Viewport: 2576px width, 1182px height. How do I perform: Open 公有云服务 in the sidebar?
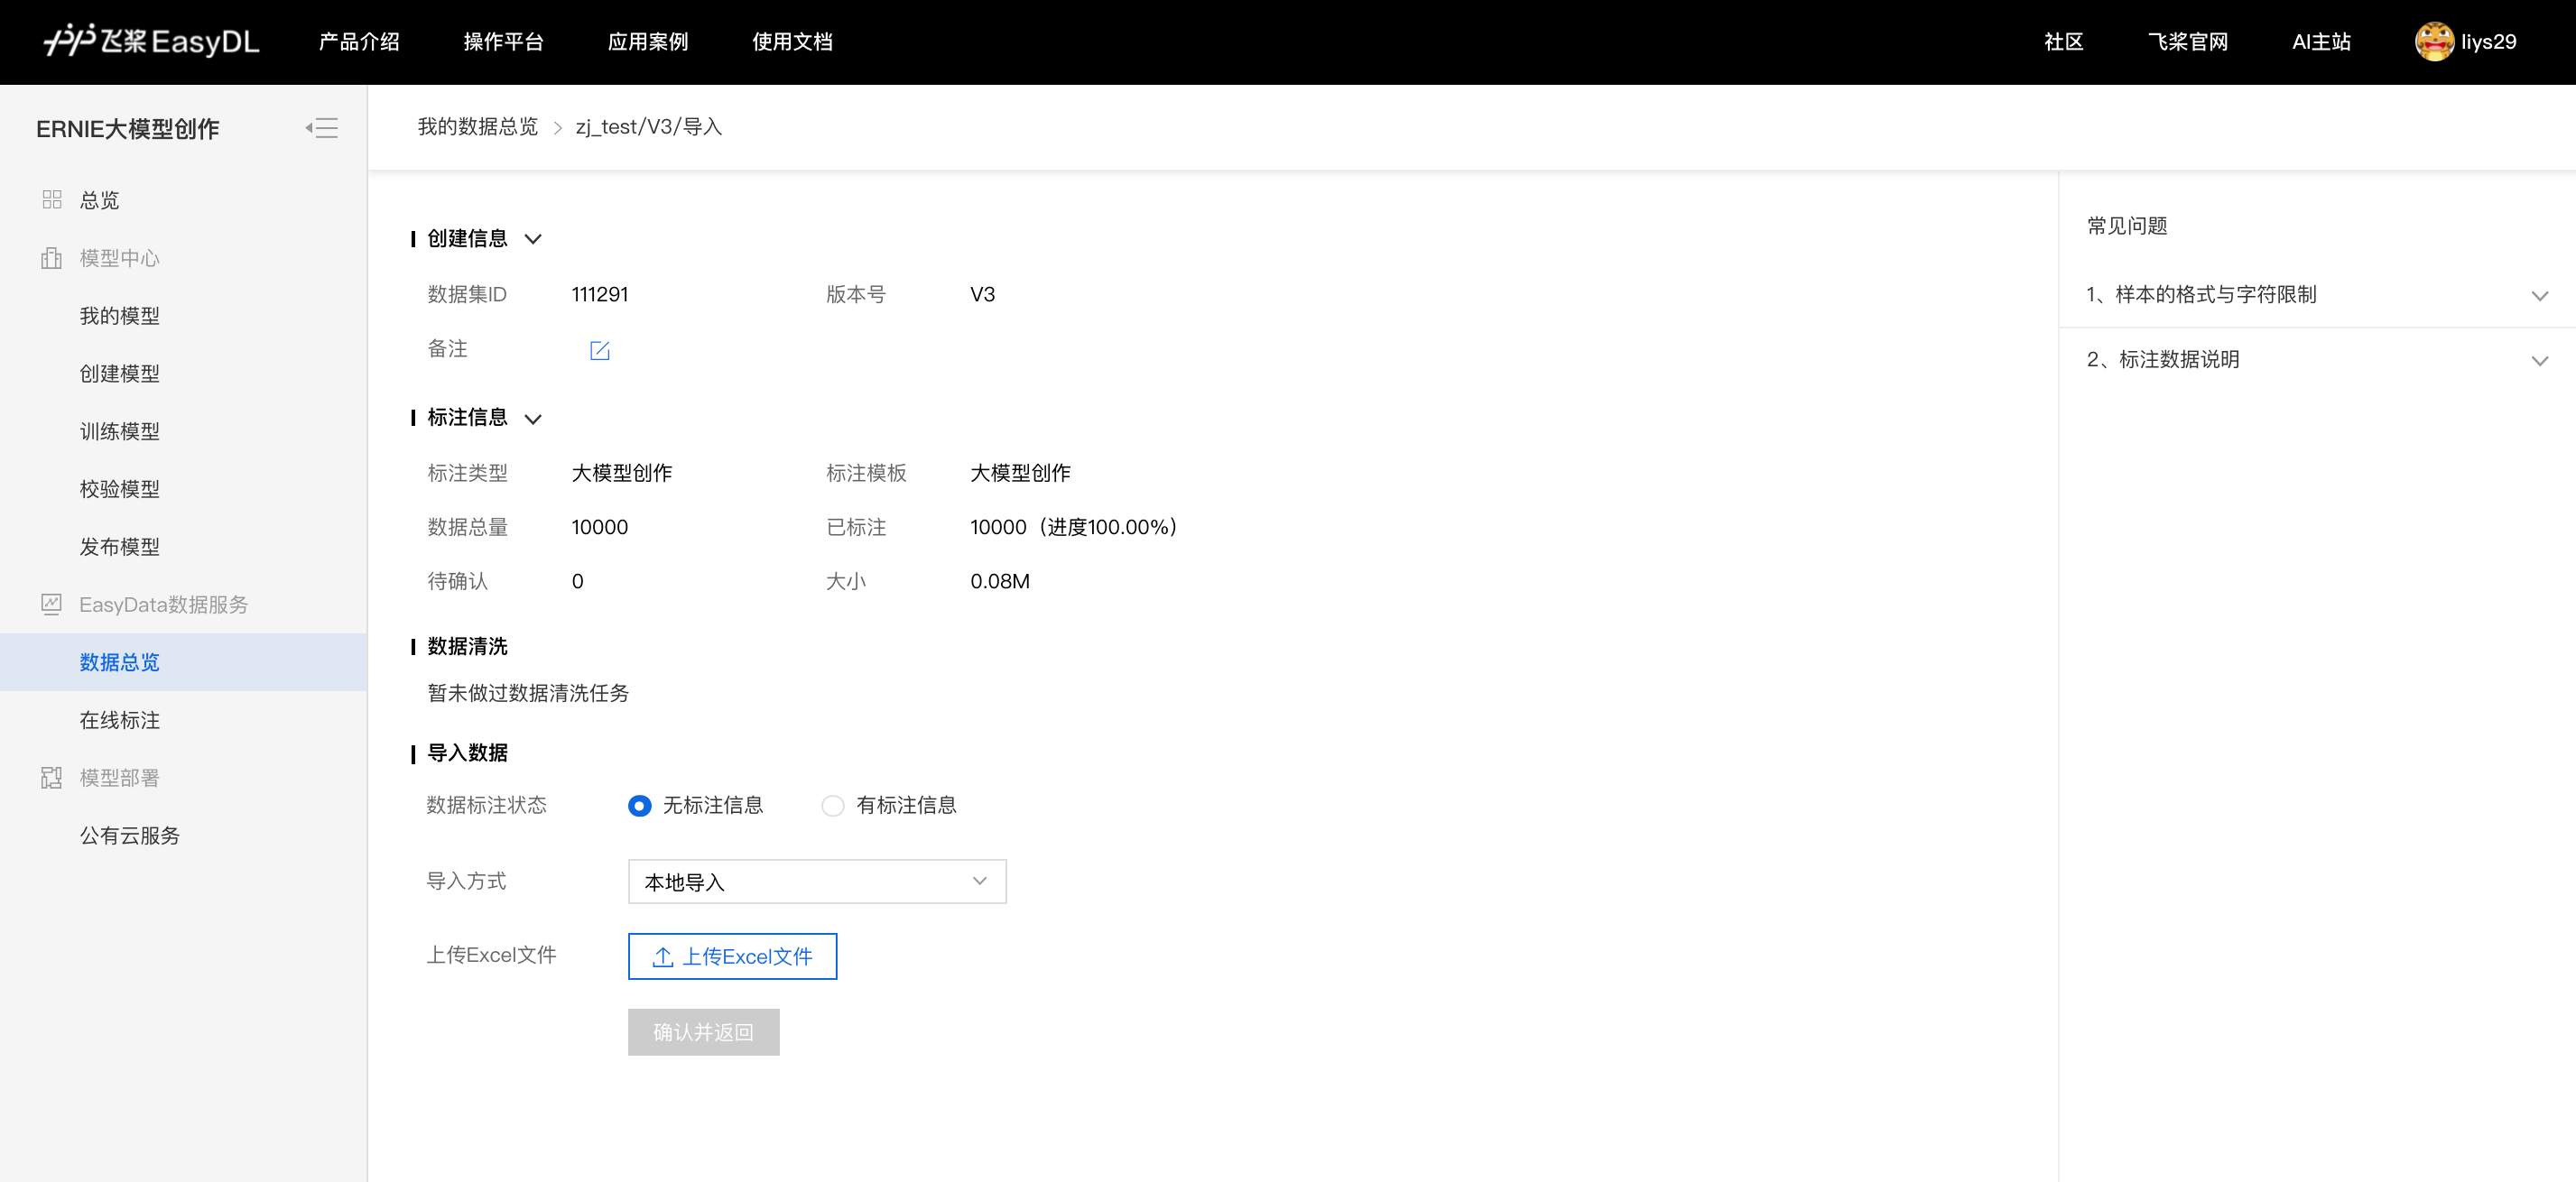129,836
